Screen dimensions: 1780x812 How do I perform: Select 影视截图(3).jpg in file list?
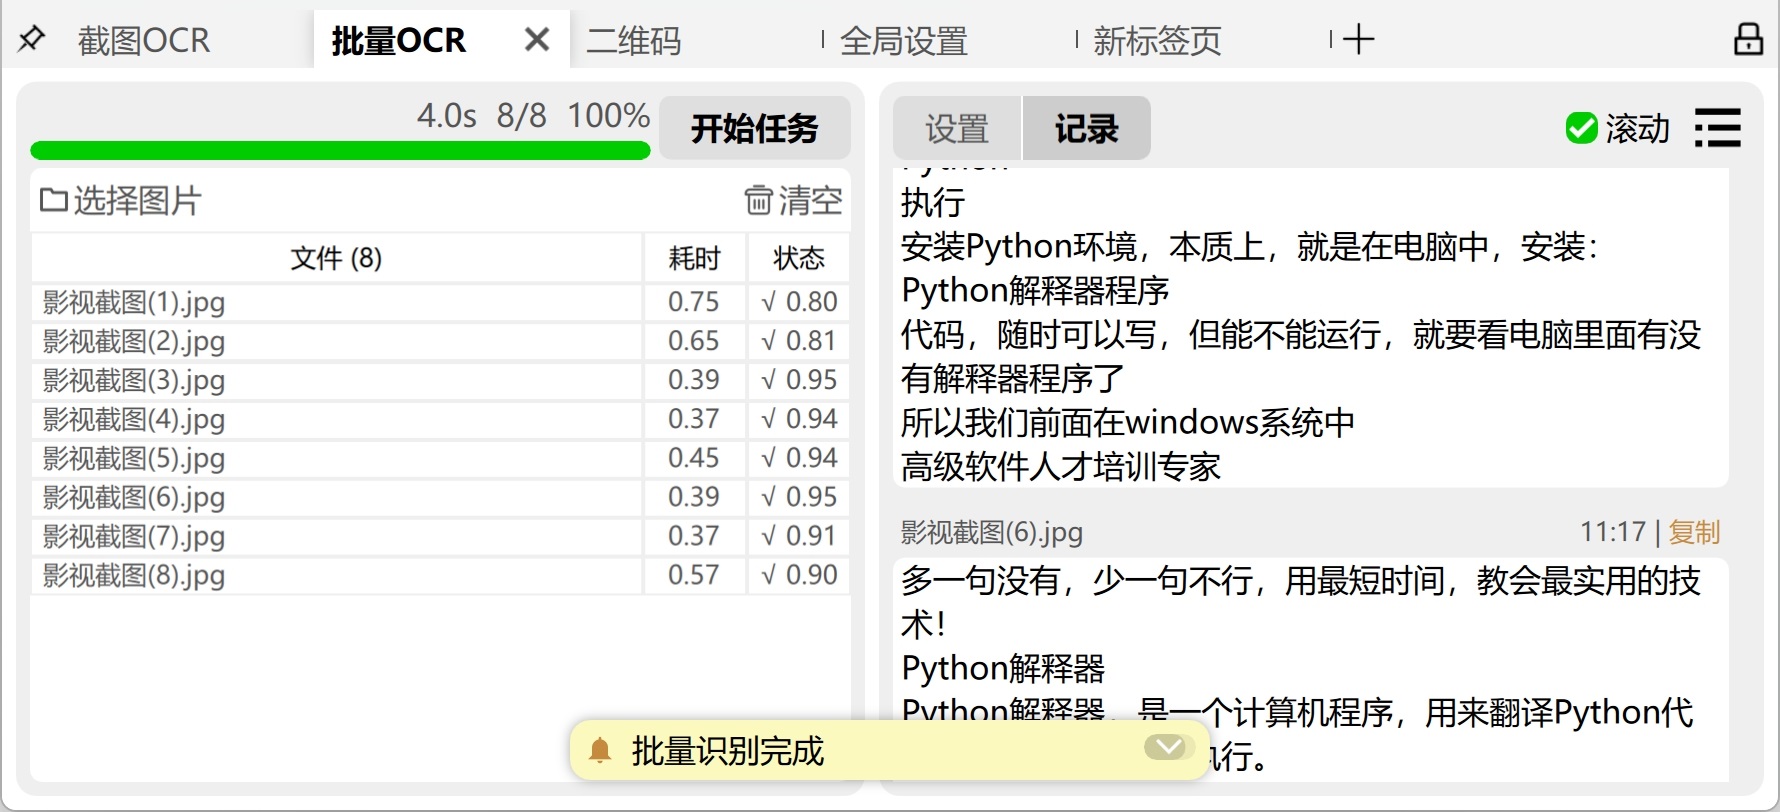click(134, 381)
